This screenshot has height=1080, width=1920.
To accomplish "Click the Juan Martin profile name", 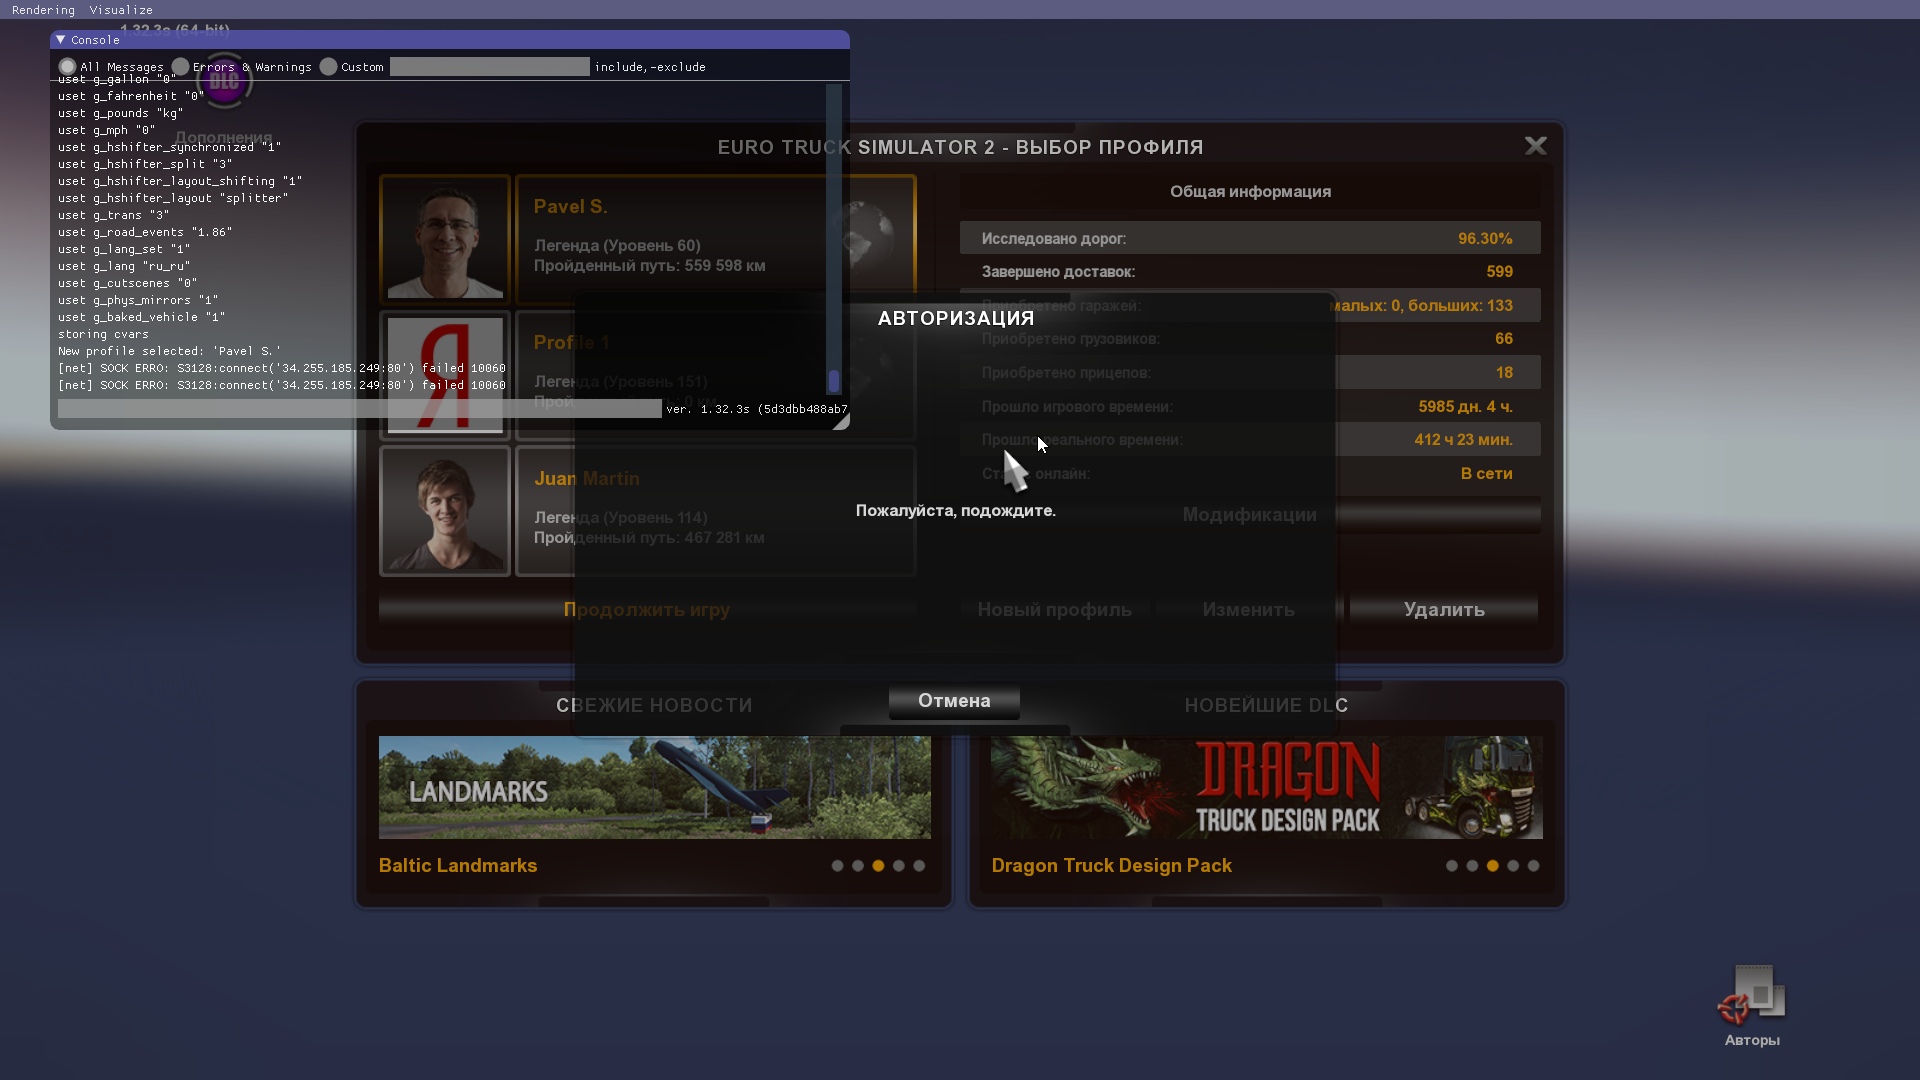I will click(x=587, y=479).
